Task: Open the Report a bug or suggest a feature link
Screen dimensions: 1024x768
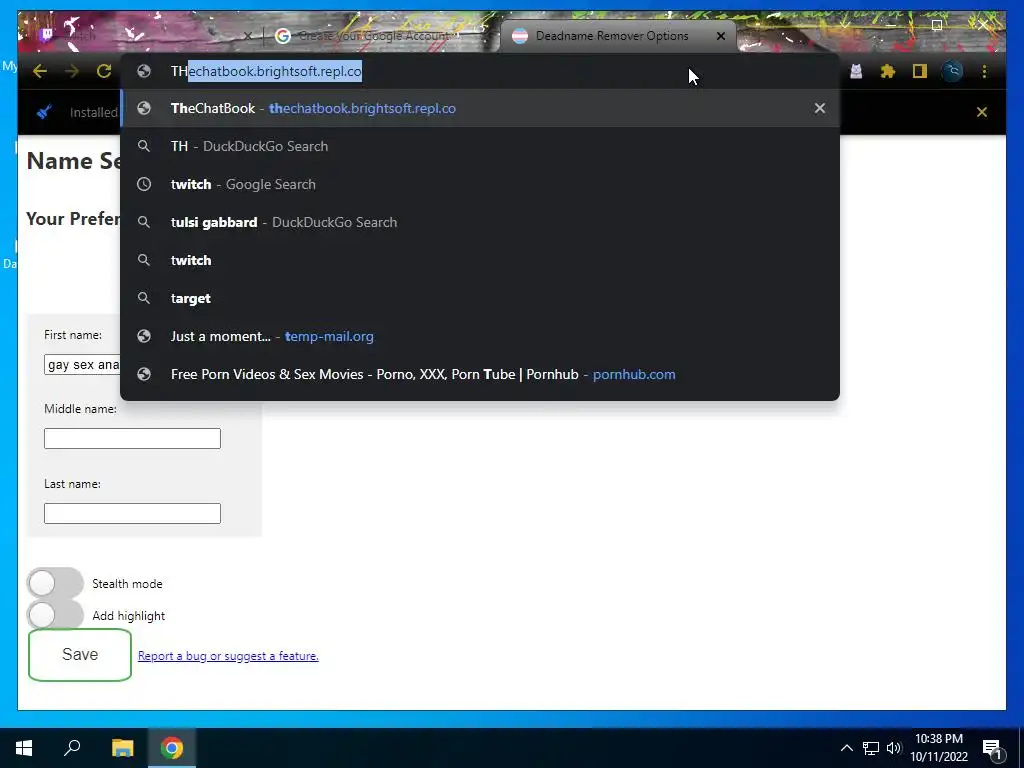Action: 228,656
